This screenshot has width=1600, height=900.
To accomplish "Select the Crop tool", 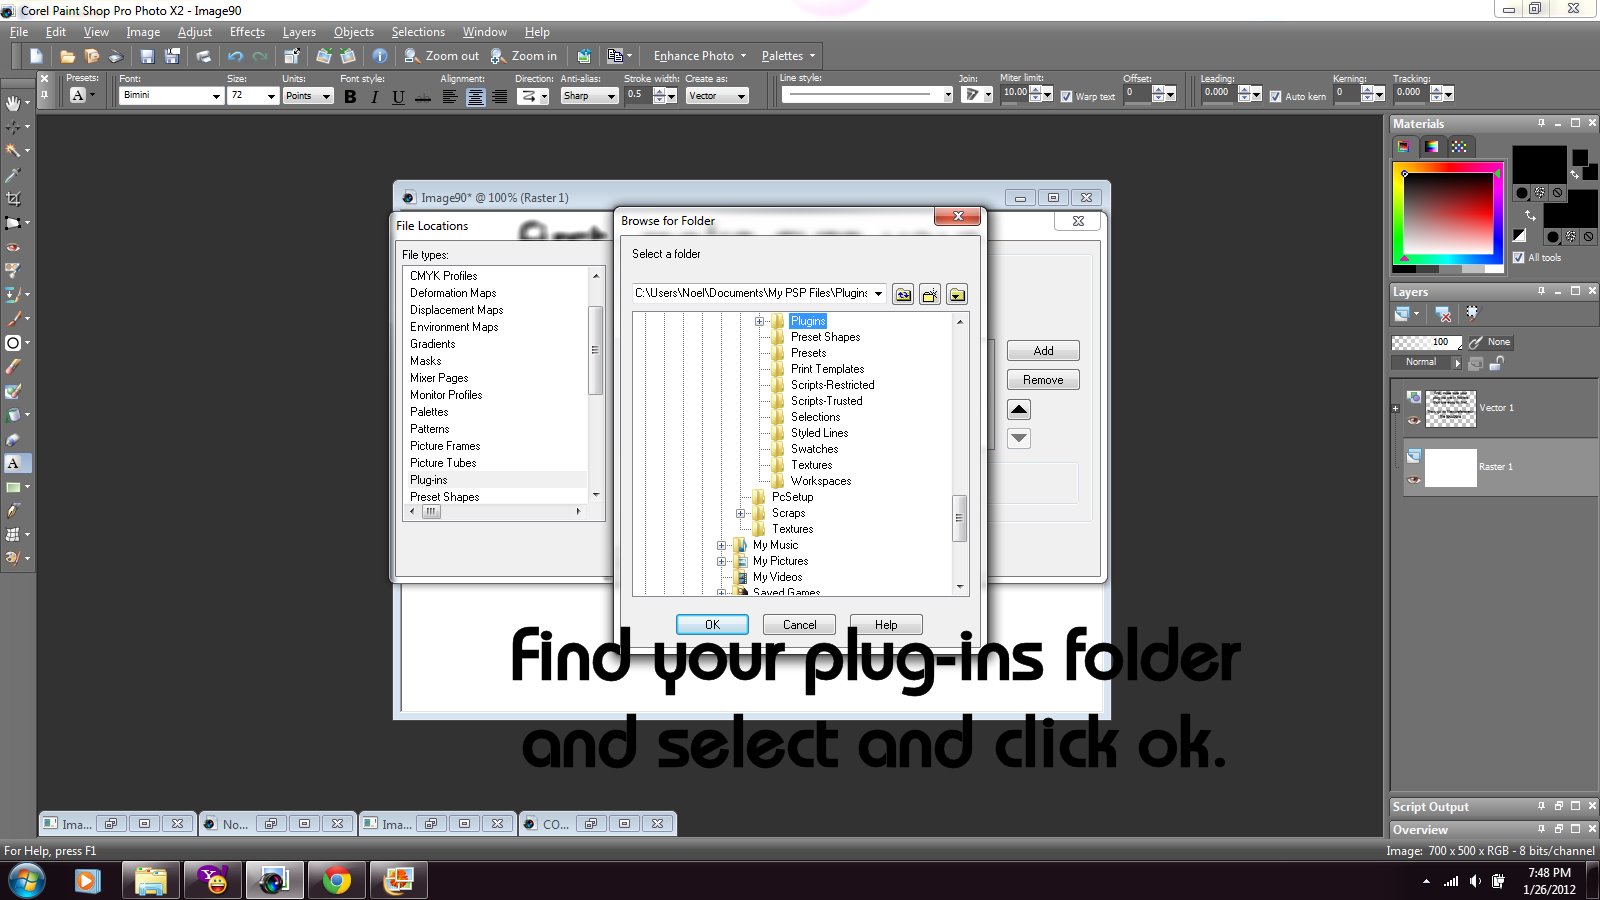I will (x=13, y=198).
